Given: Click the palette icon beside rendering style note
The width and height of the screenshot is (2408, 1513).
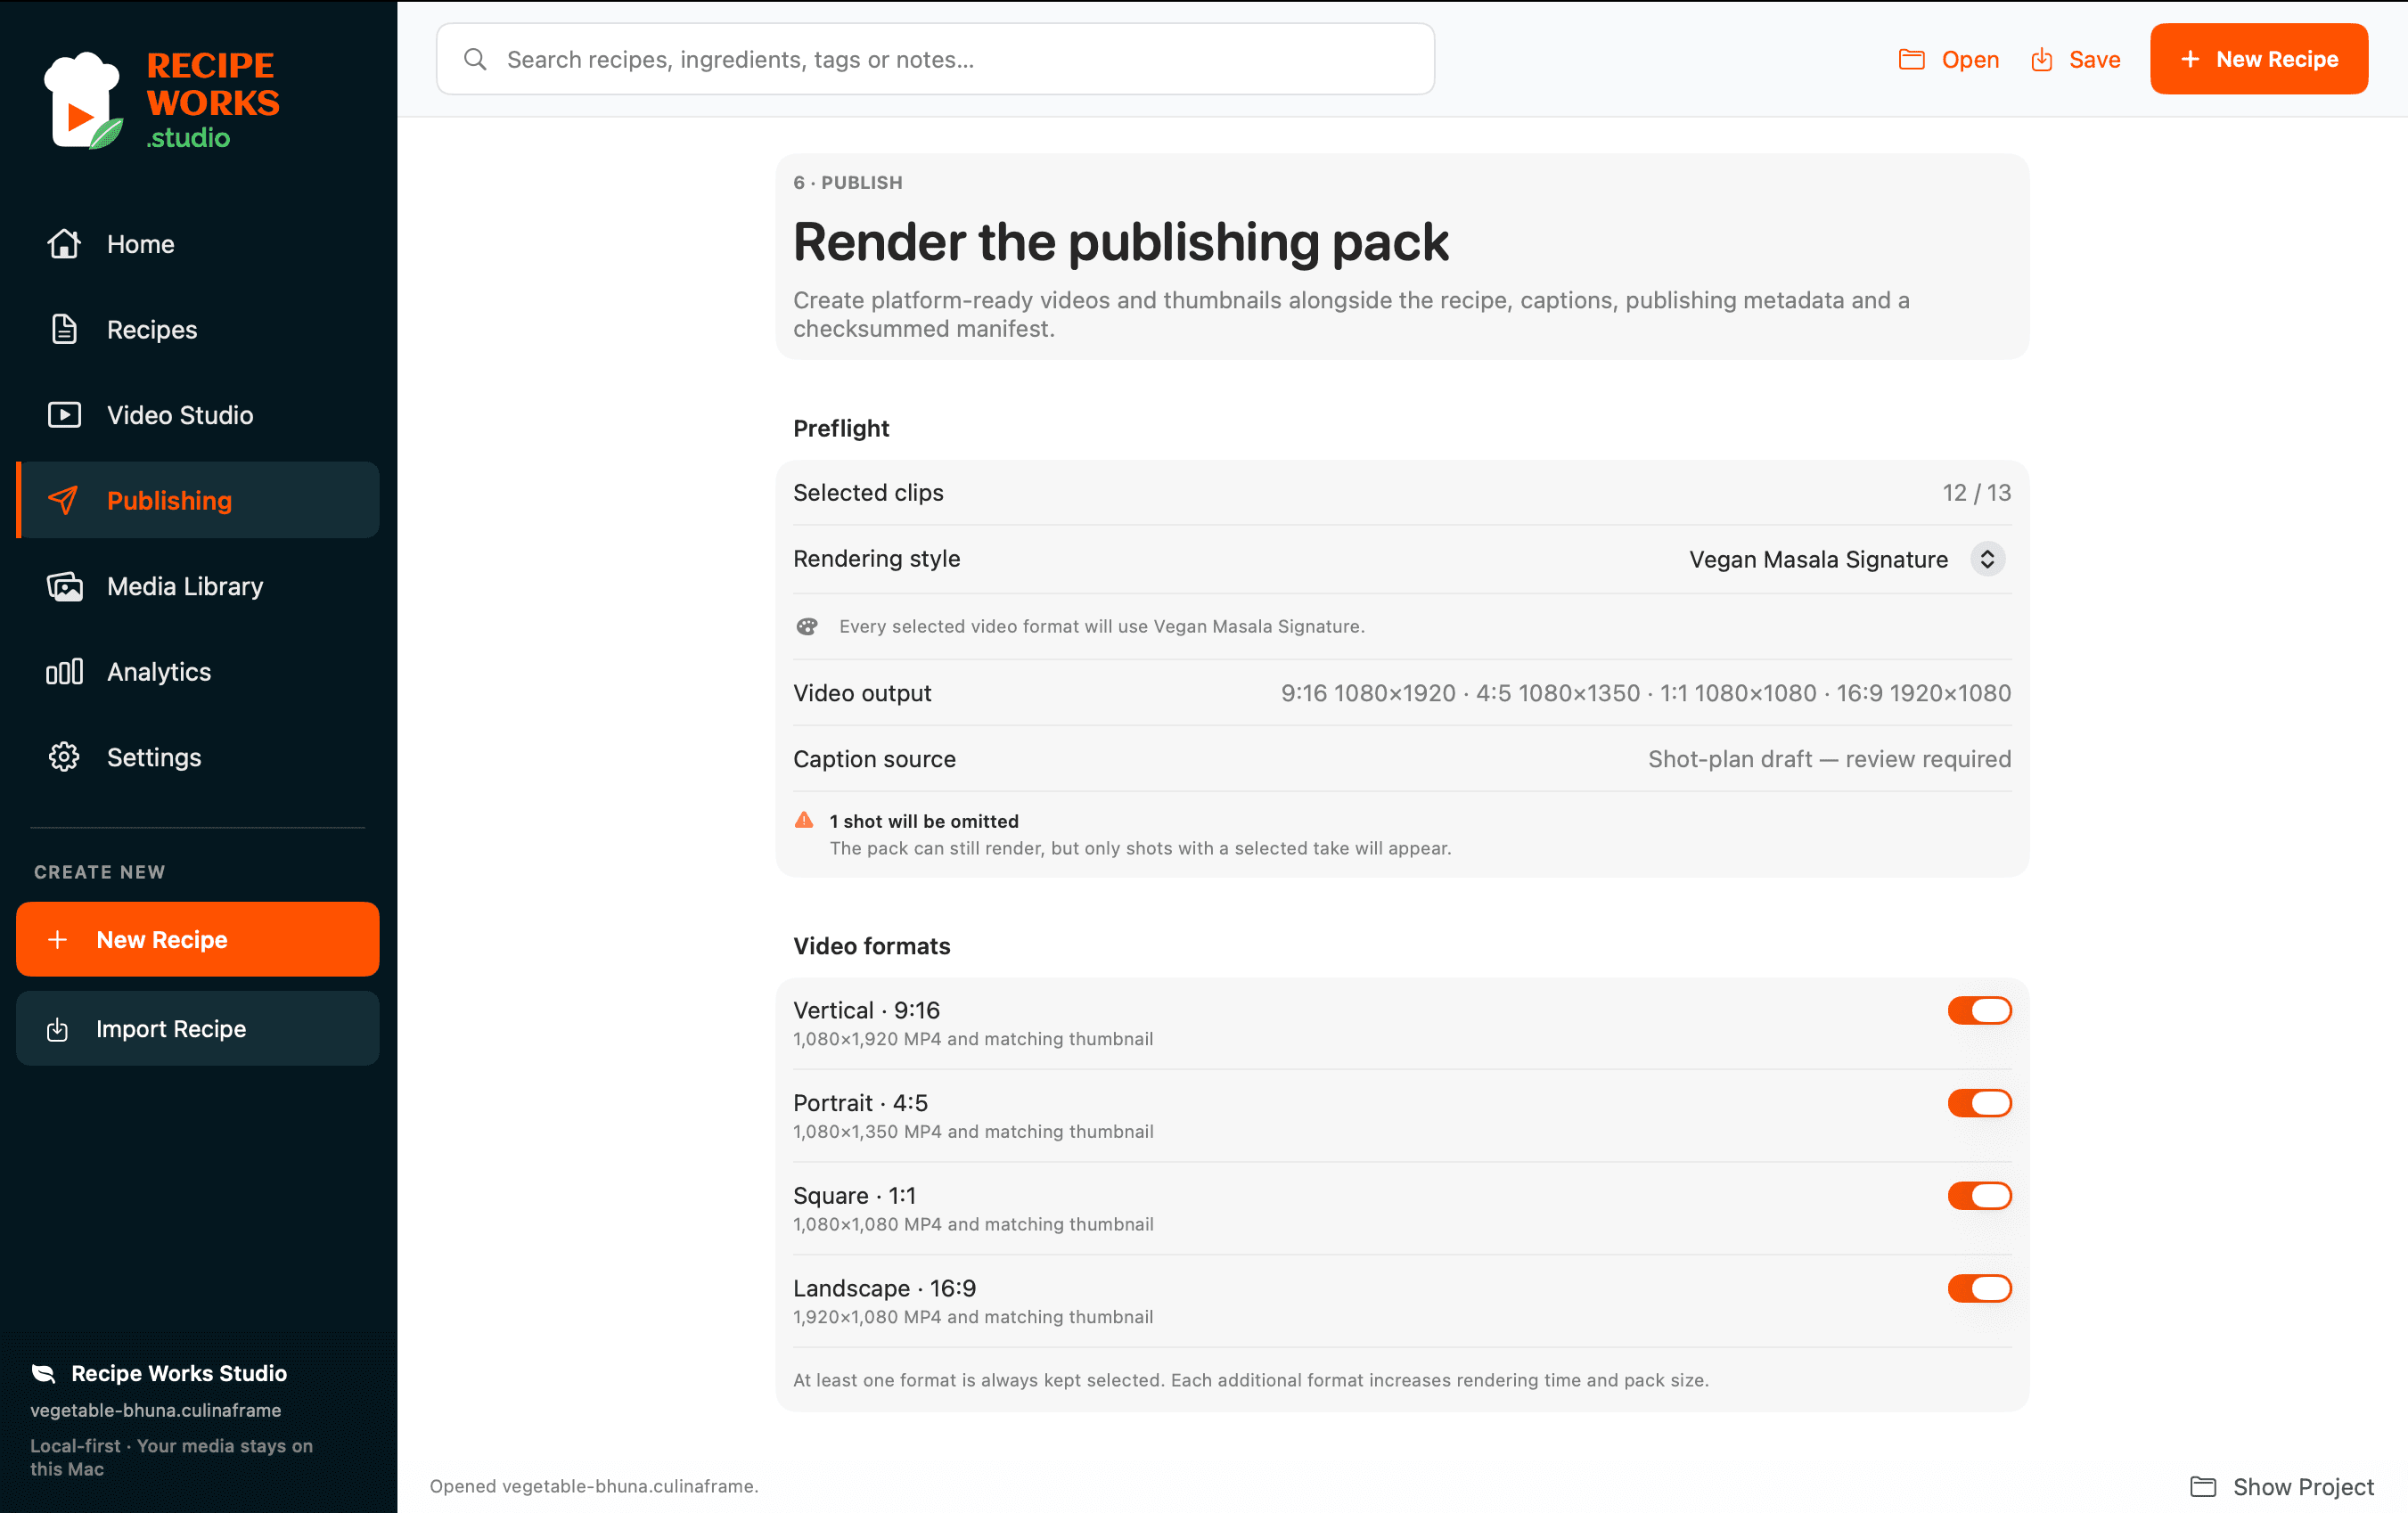Looking at the screenshot, I should [806, 626].
